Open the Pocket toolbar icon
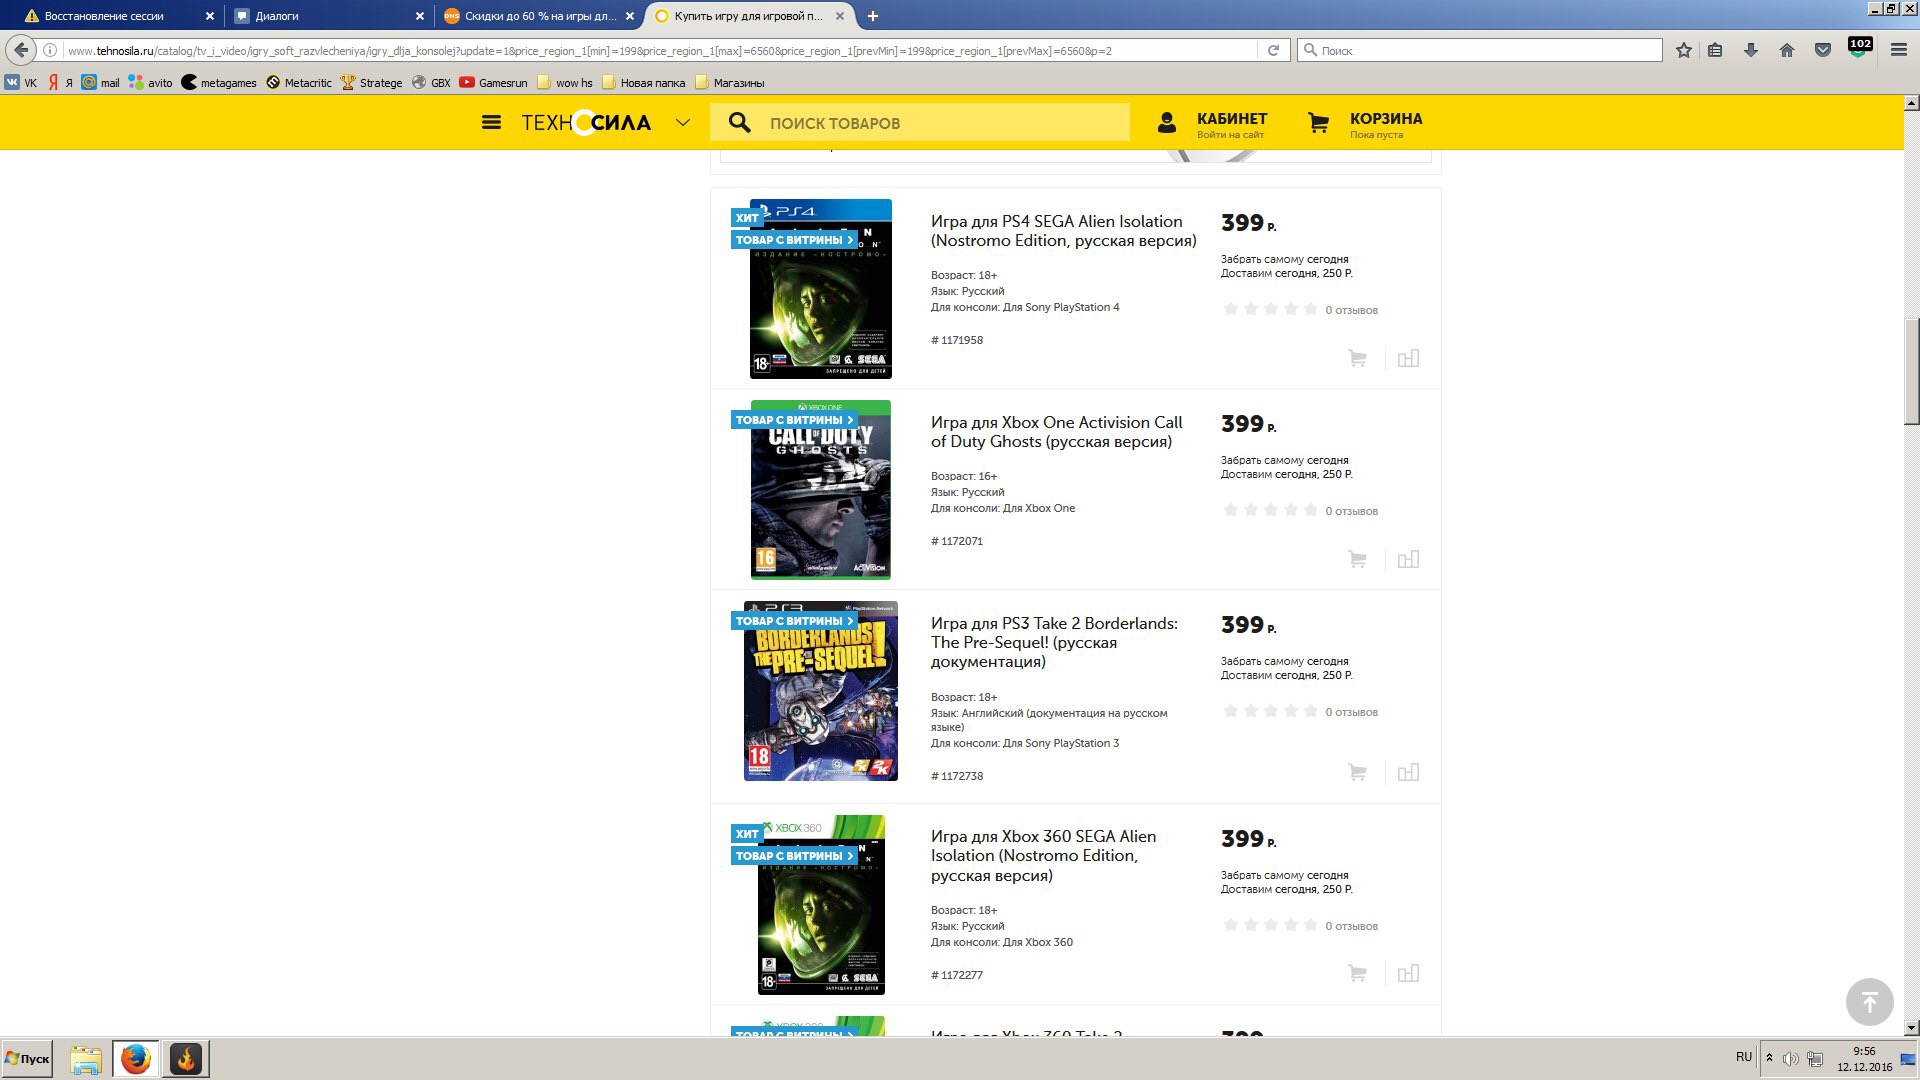 tap(1823, 50)
